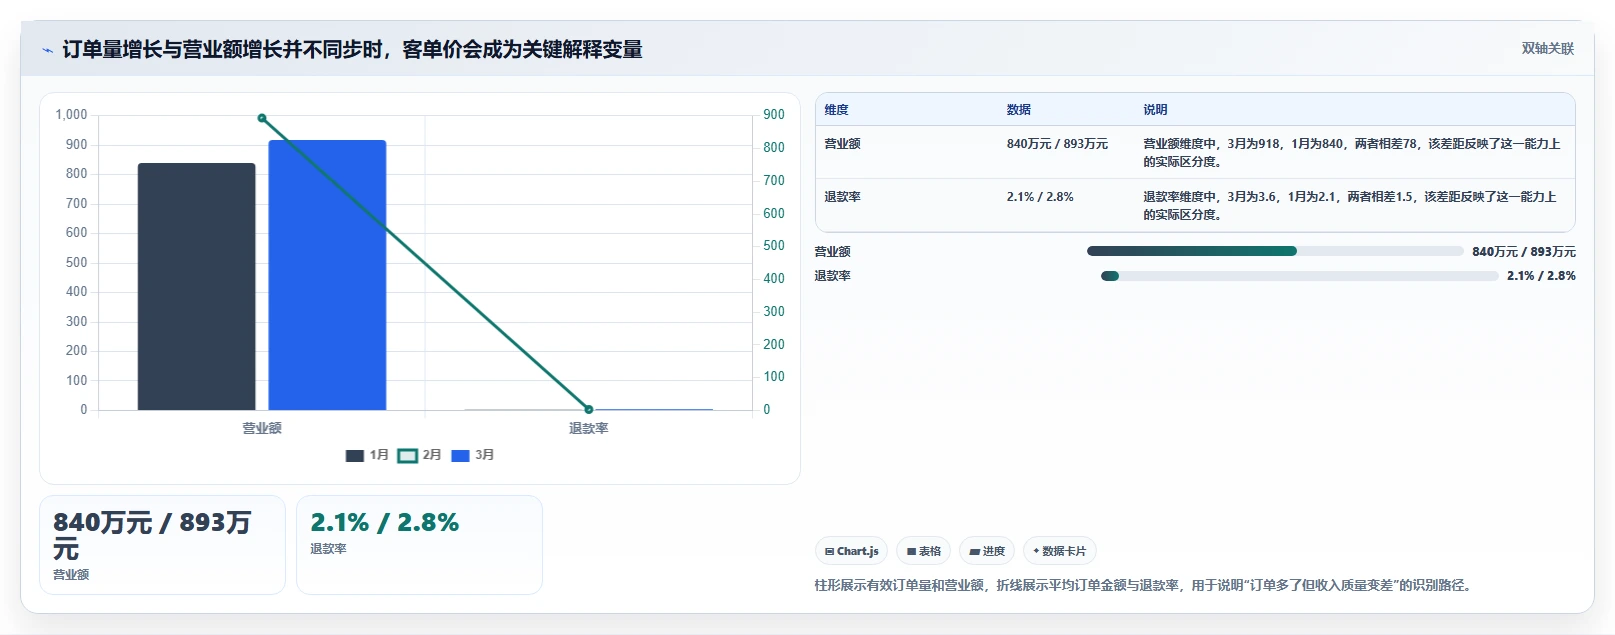Click the 营业额 progress bar

point(1275,251)
